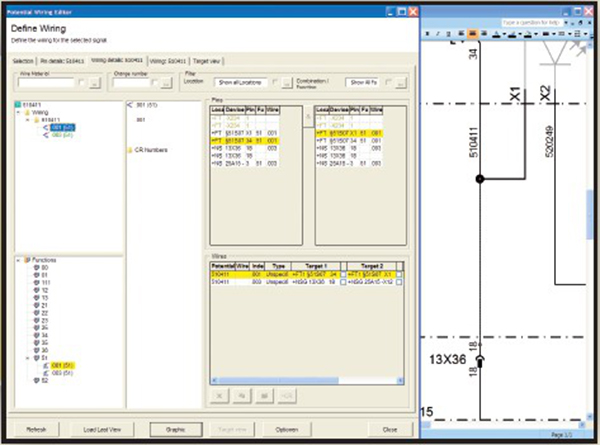This screenshot has height=445, width=600.
Task: Click the Underline formatting icon
Action: coord(450,33)
